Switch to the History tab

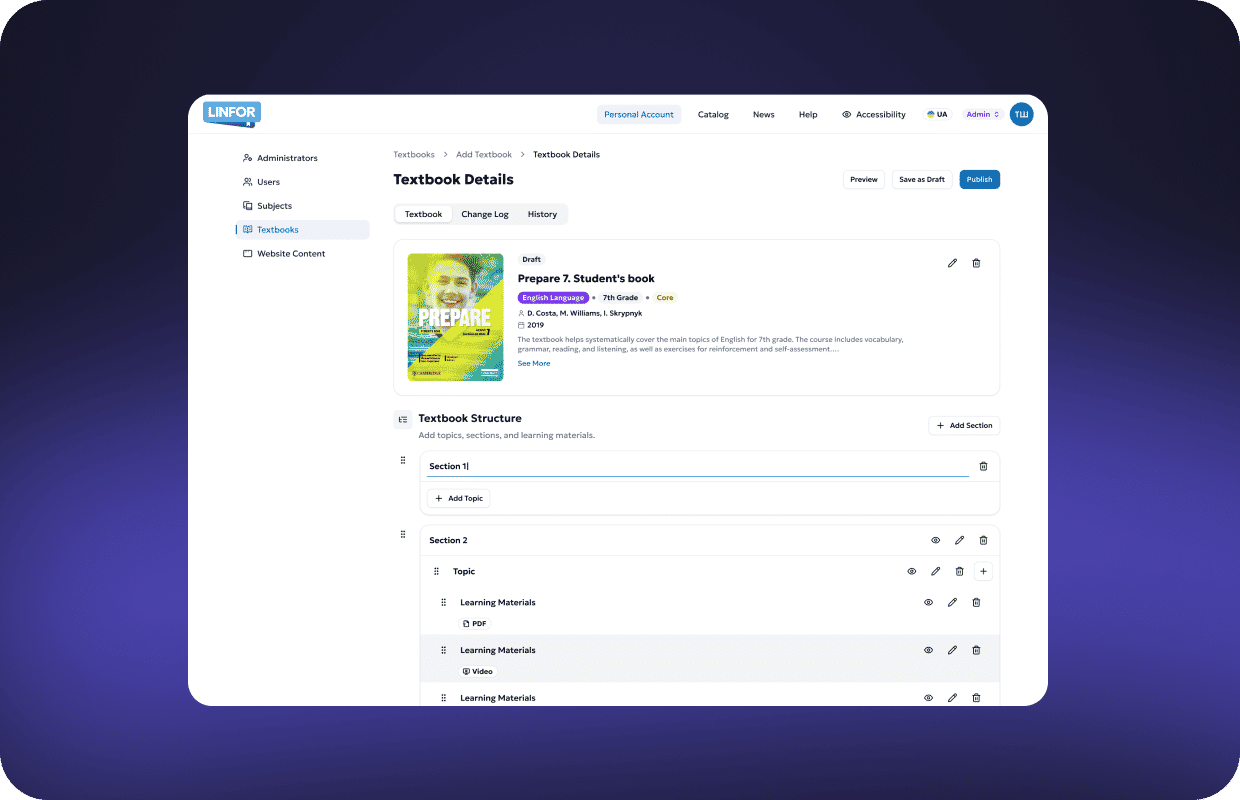[x=542, y=214]
